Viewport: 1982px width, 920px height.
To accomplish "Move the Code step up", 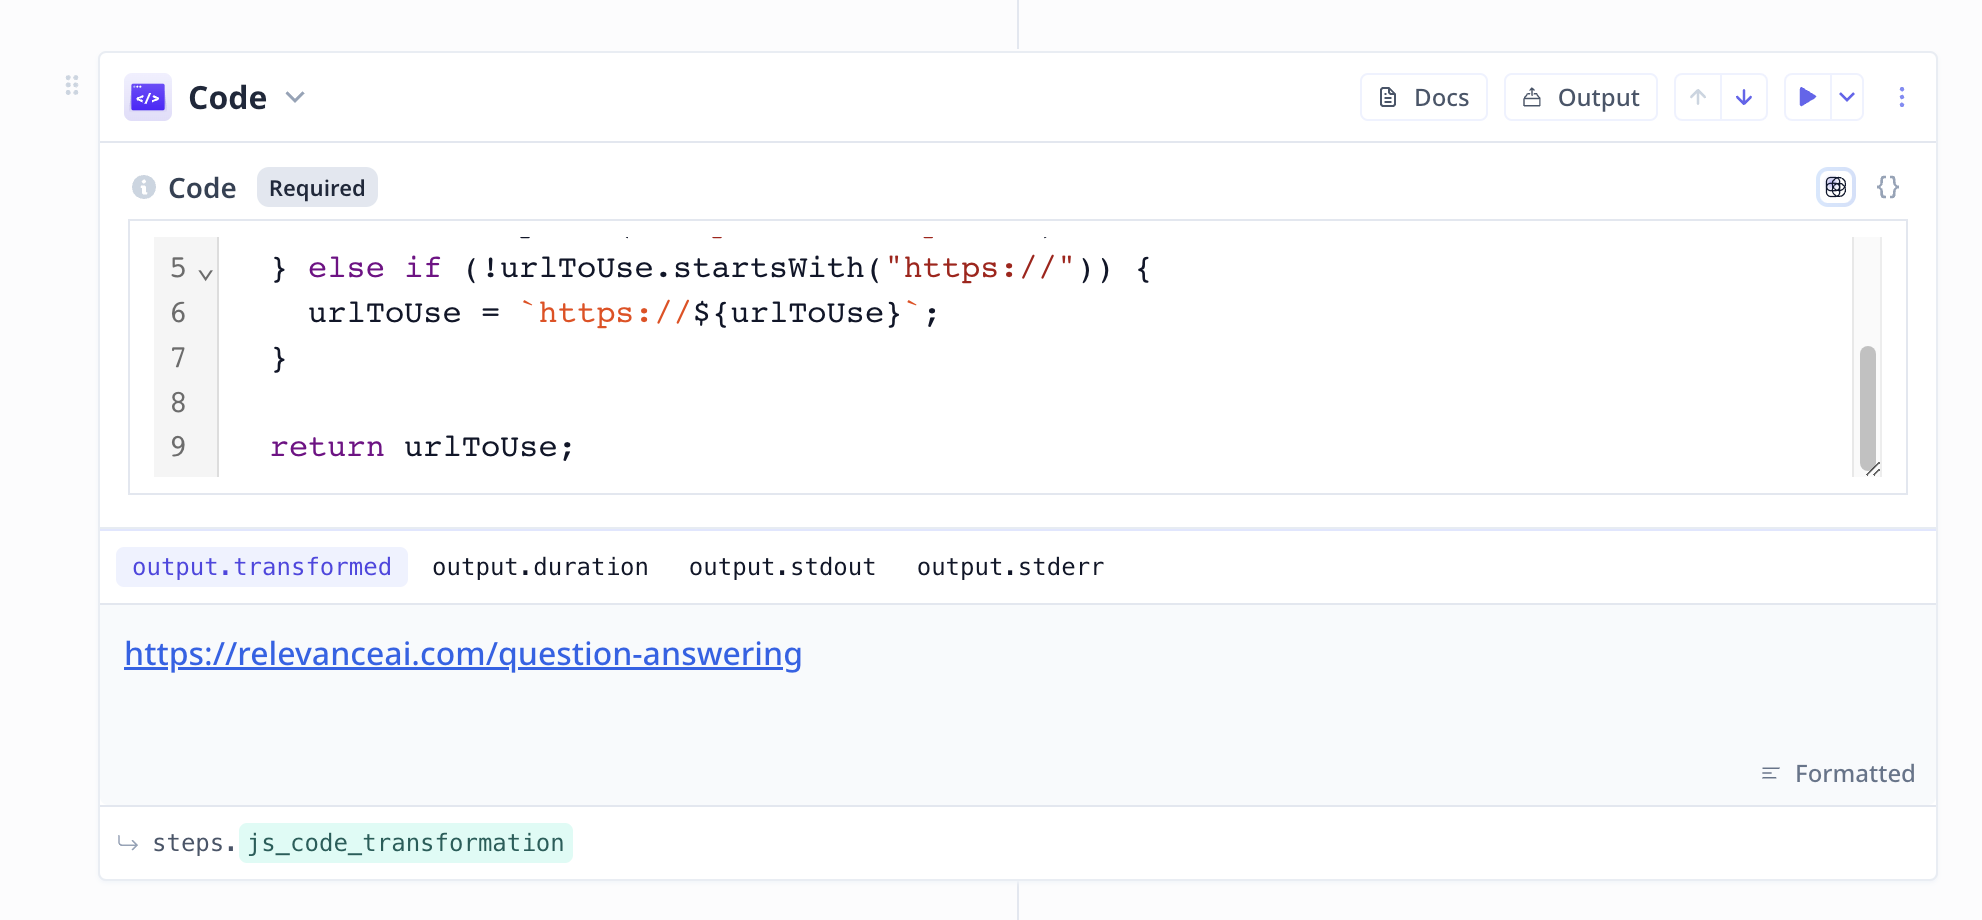I will pyautogui.click(x=1697, y=97).
